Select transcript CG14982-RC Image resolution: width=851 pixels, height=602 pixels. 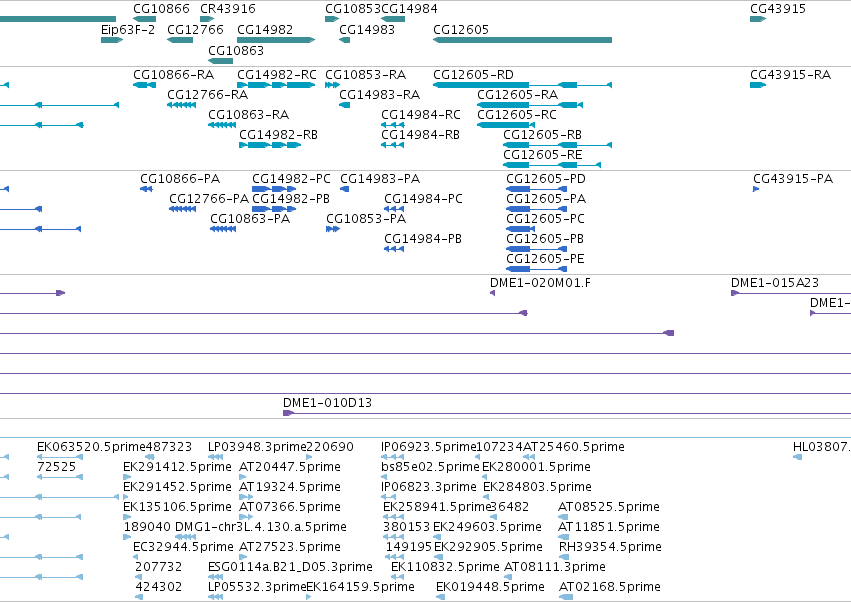(277, 75)
